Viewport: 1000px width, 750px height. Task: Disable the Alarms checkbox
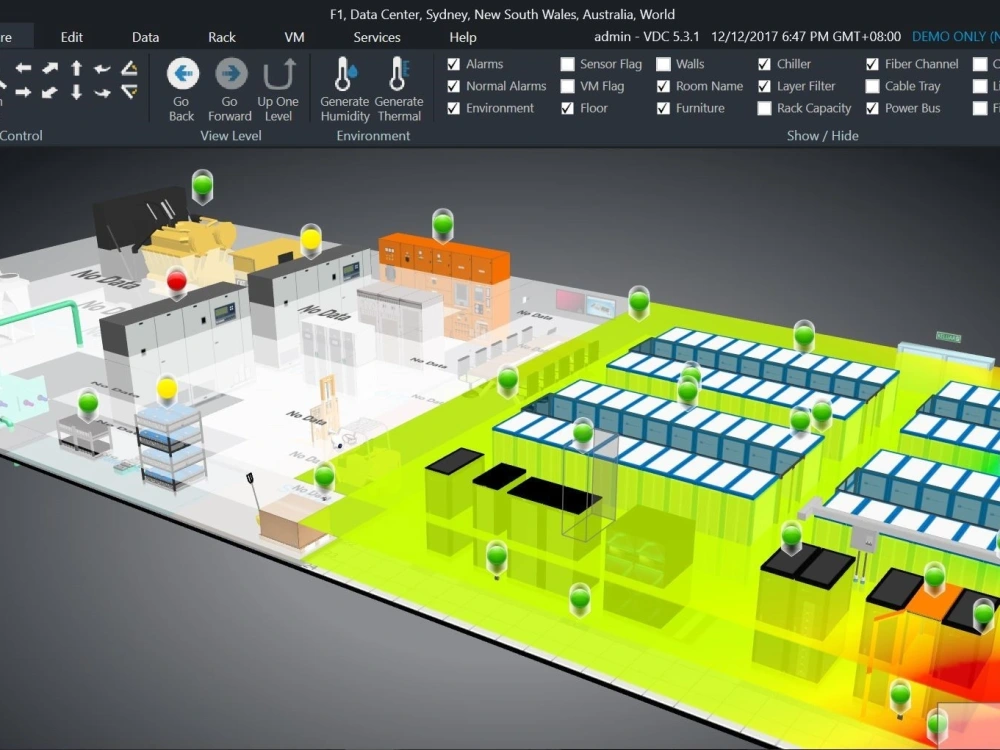[x=453, y=63]
